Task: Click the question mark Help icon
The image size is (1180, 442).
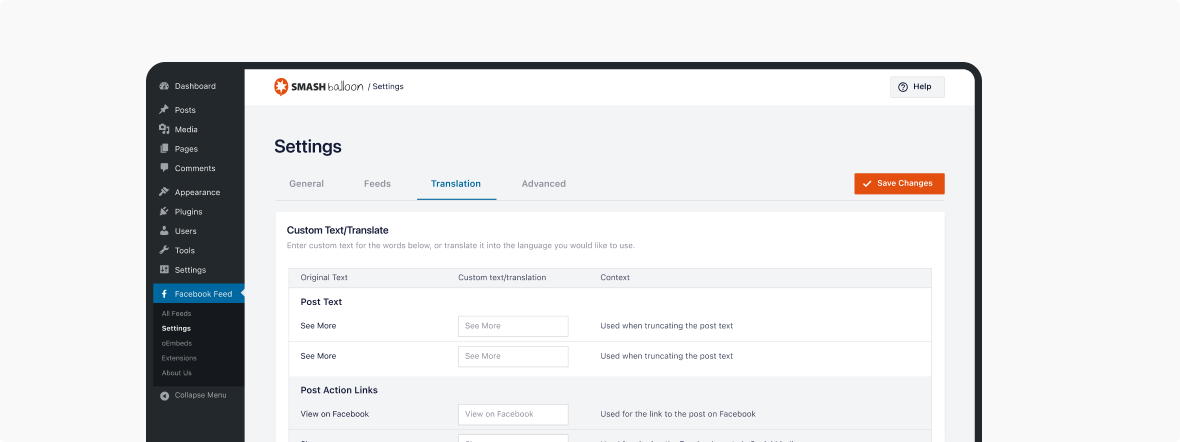Action: coord(903,87)
